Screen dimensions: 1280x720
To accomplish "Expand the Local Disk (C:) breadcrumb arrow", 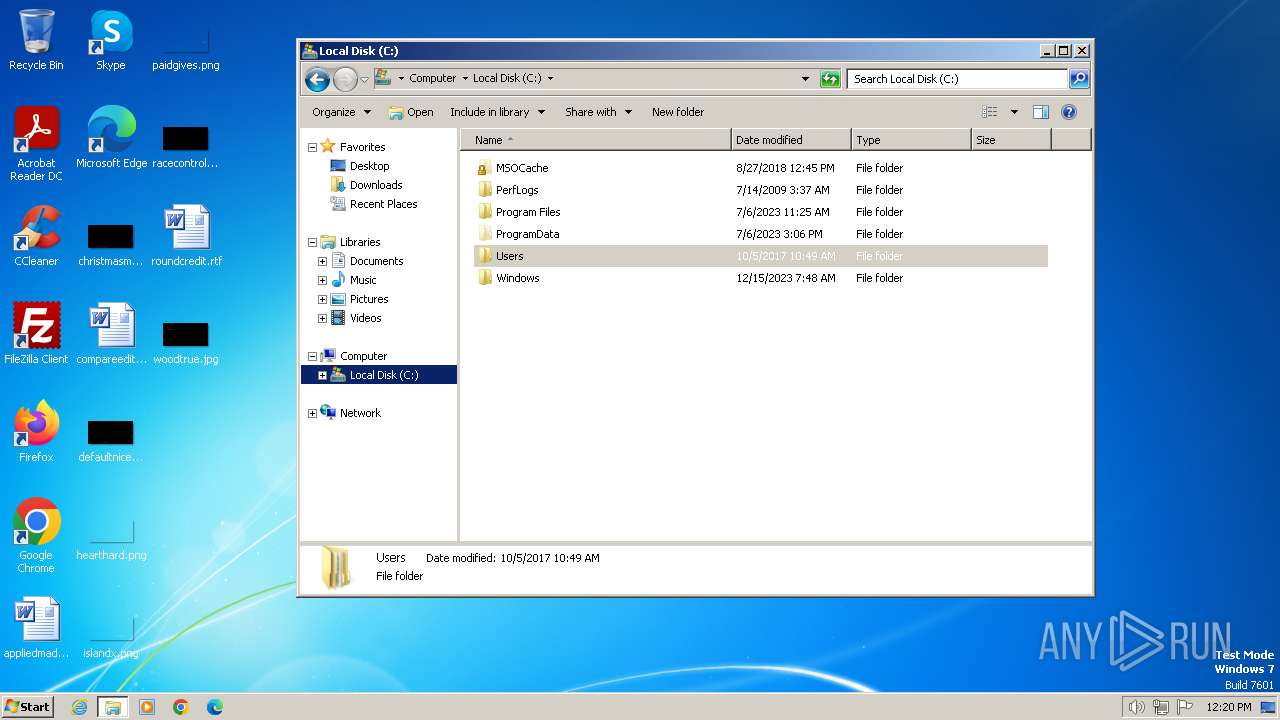I will [550, 78].
